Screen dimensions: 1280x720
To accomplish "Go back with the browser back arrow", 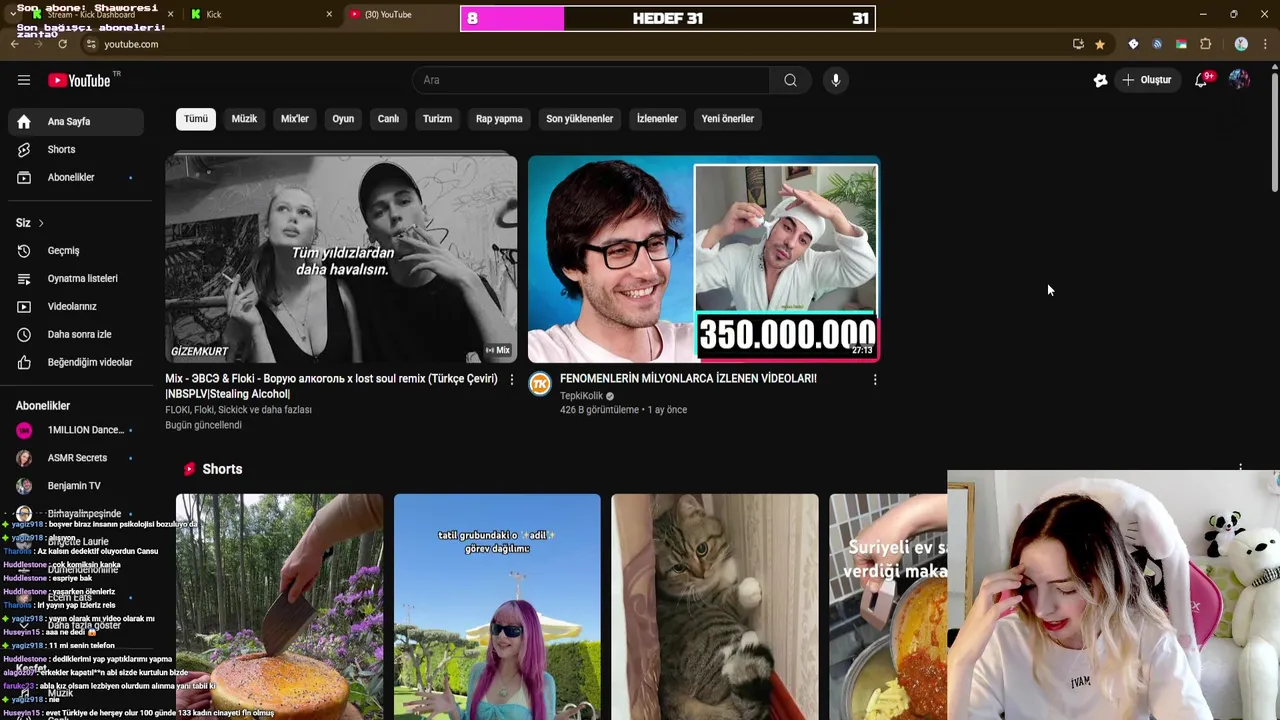I will (x=15, y=44).
